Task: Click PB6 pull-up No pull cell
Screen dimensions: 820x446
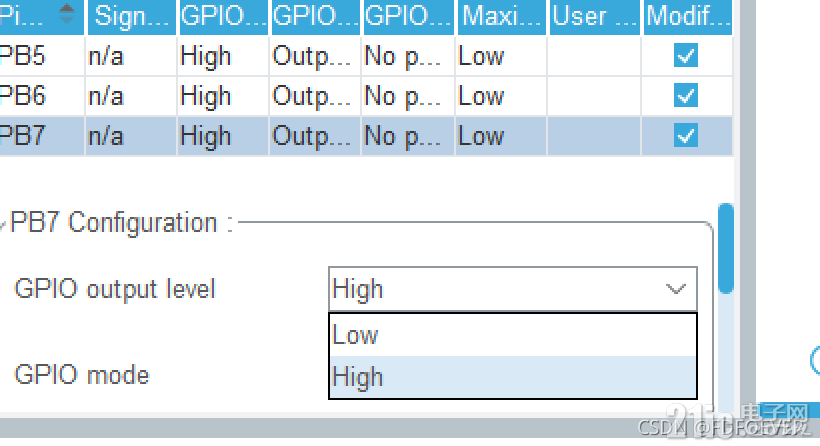Action: (407, 96)
